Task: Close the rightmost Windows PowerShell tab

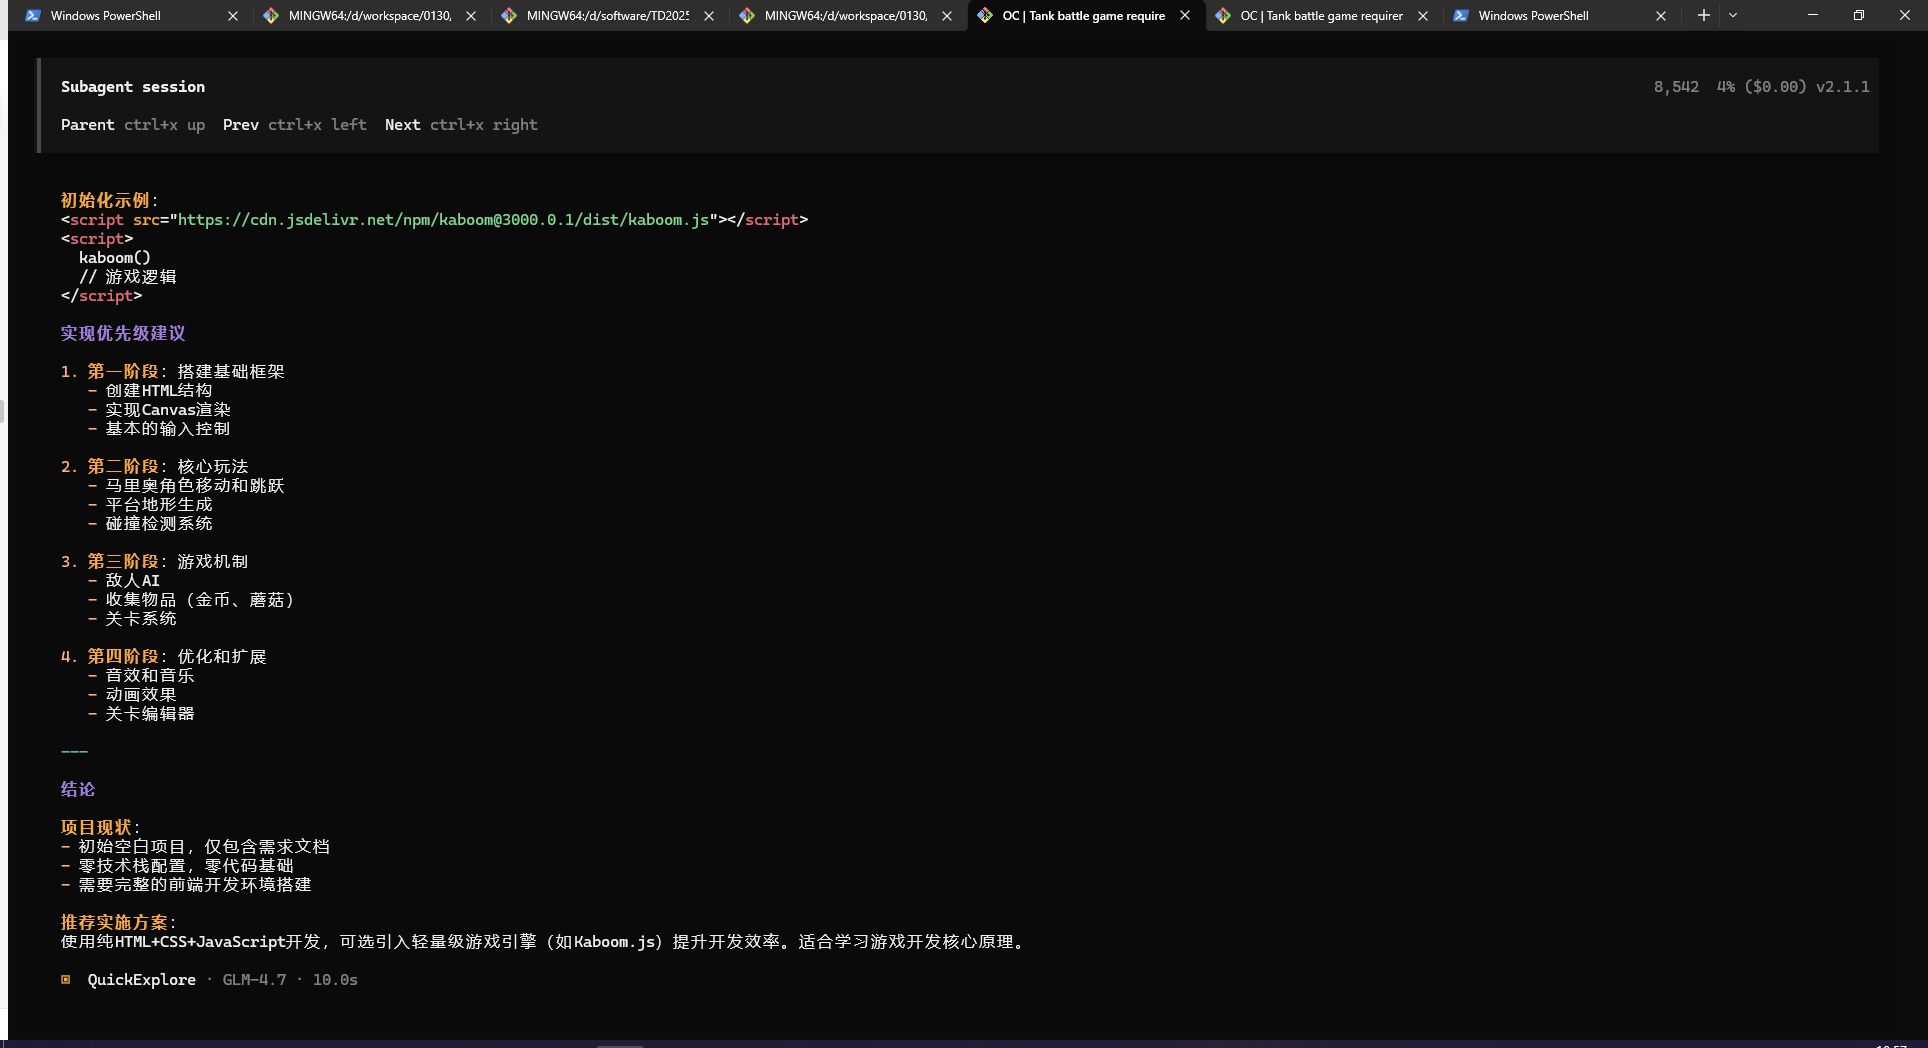Action: (1661, 16)
